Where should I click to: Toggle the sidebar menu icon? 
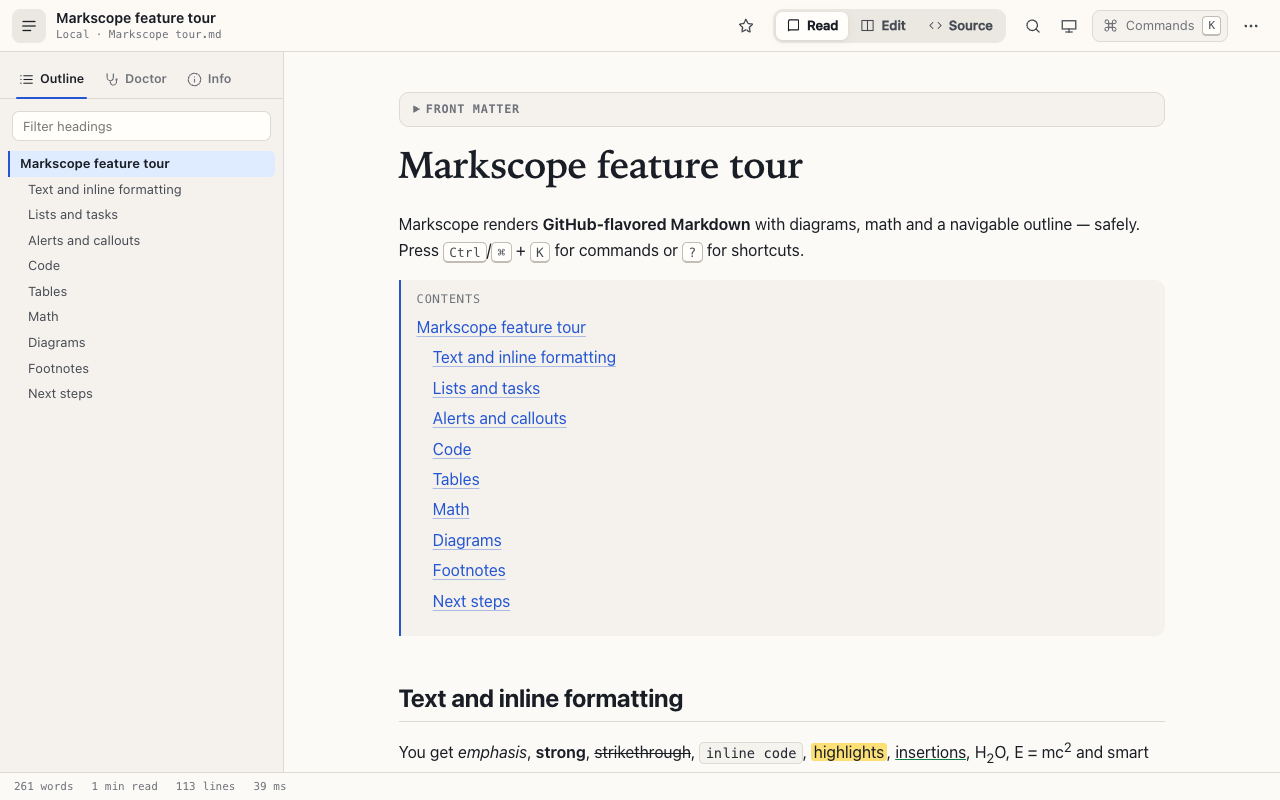[x=29, y=26]
